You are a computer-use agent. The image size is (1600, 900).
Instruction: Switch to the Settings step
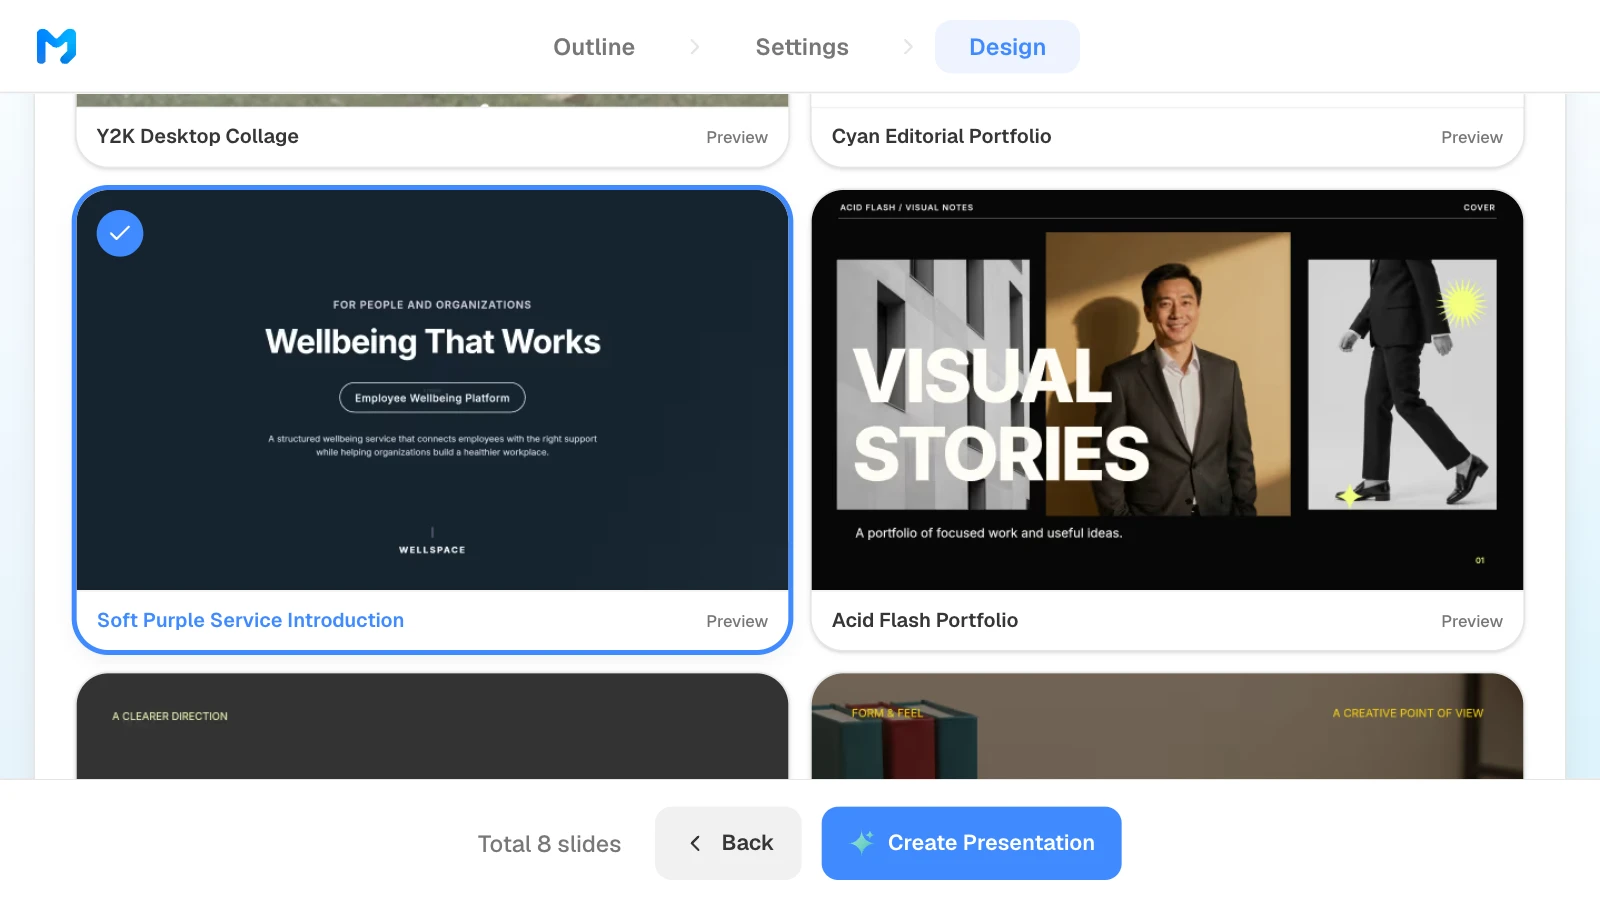point(802,47)
